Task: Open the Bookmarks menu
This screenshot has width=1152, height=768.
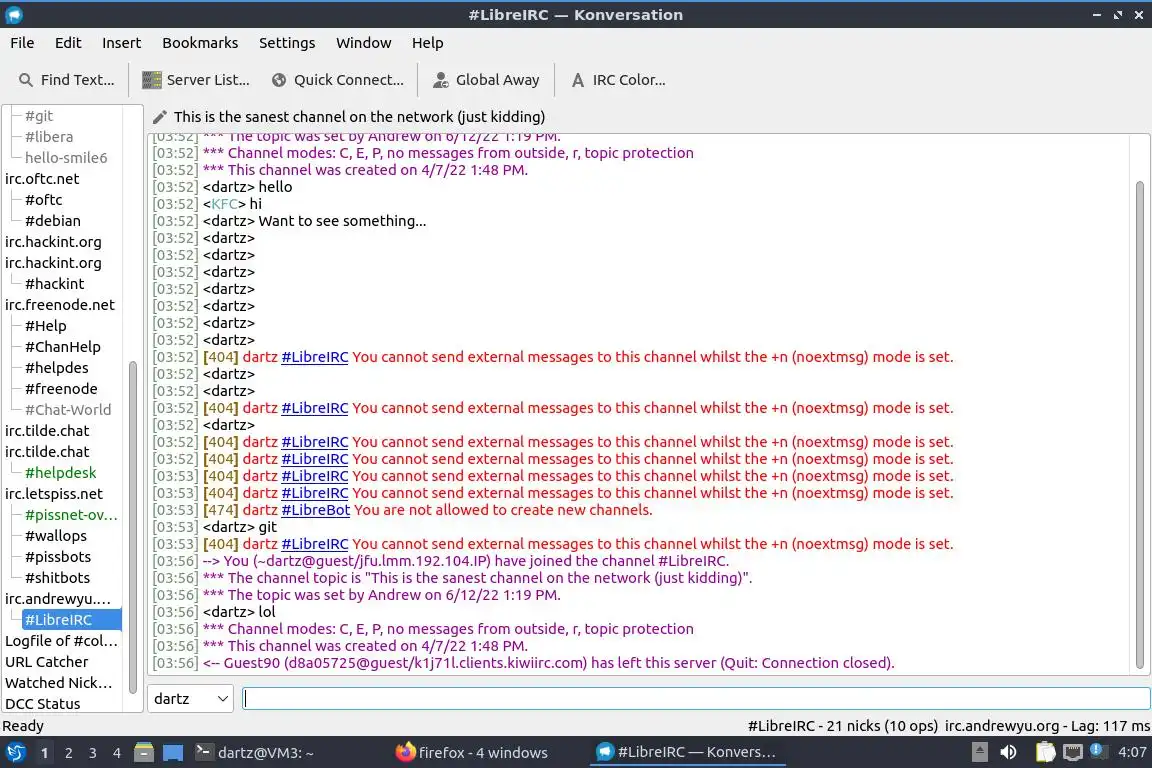Action: tap(200, 43)
